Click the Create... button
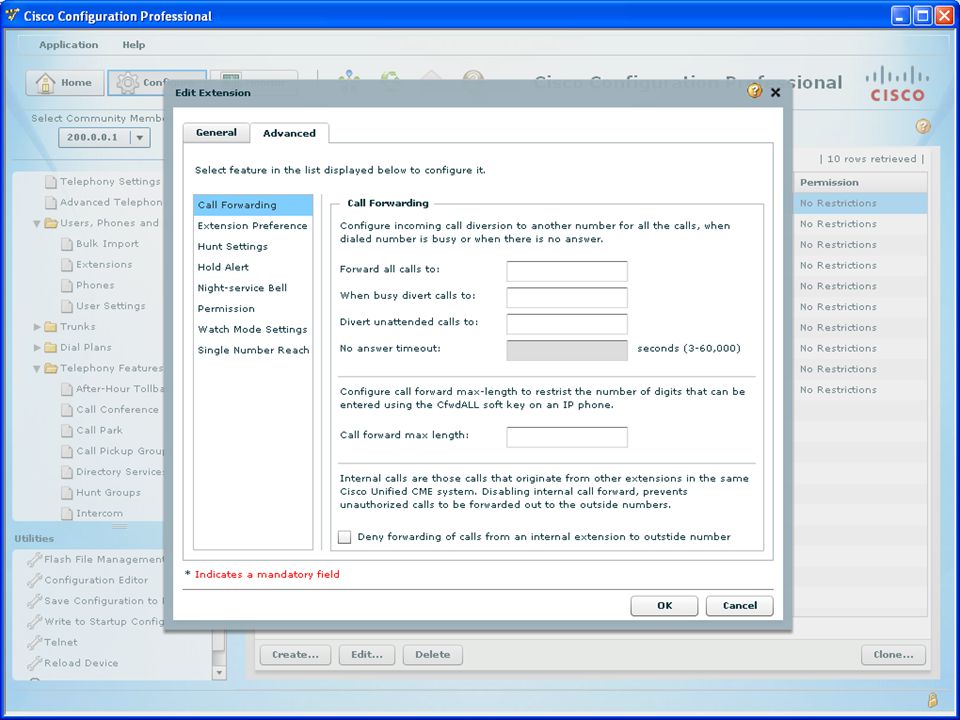The width and height of the screenshot is (960, 720). pos(295,654)
